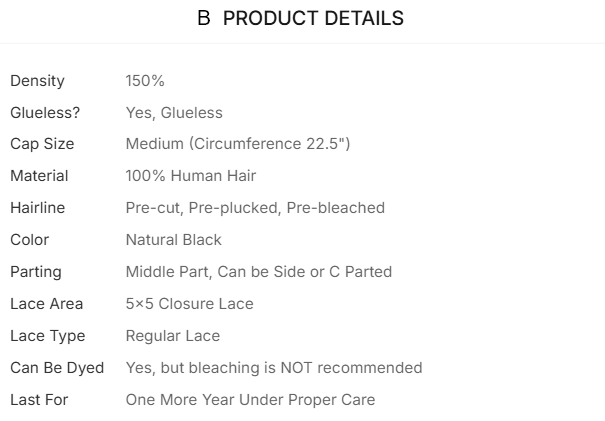The height and width of the screenshot is (421, 605).
Task: Click the Natural Black color value
Action: 174,240
